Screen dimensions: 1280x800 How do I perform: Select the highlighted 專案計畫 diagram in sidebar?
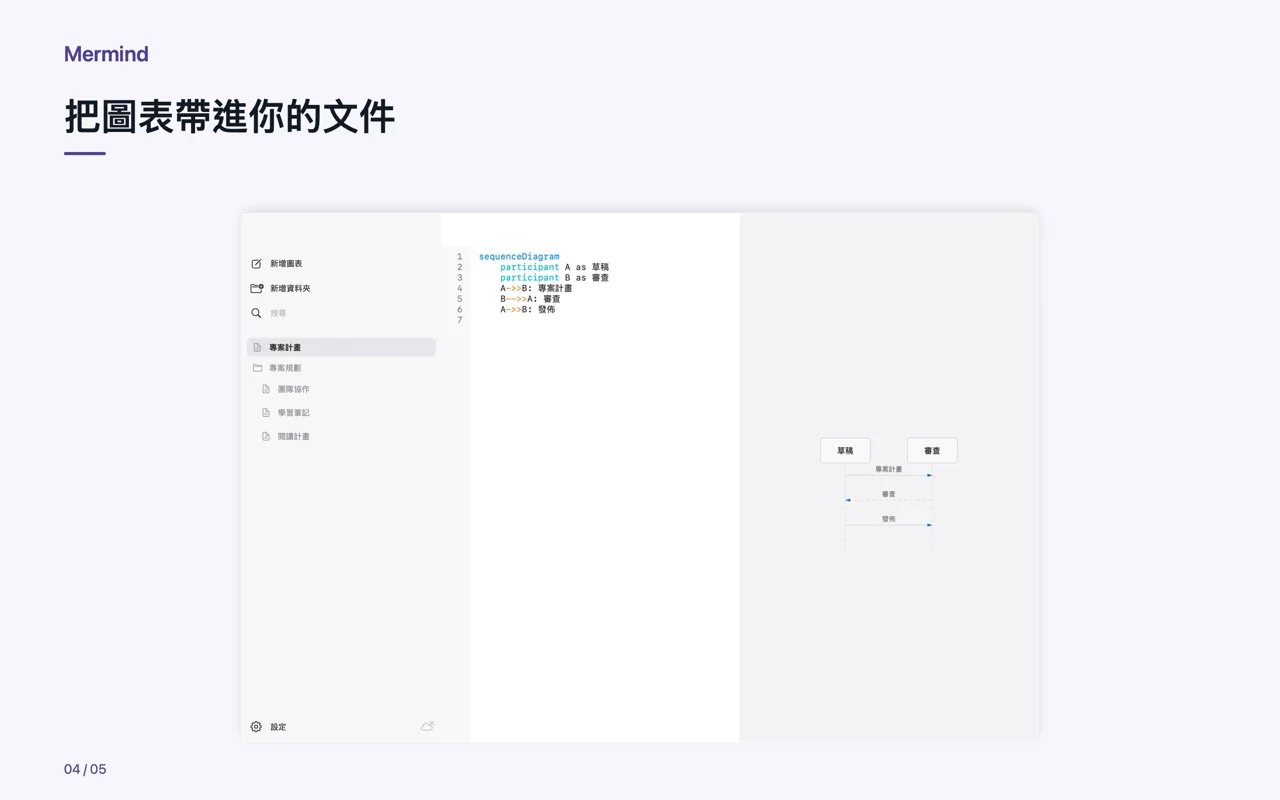click(x=341, y=347)
